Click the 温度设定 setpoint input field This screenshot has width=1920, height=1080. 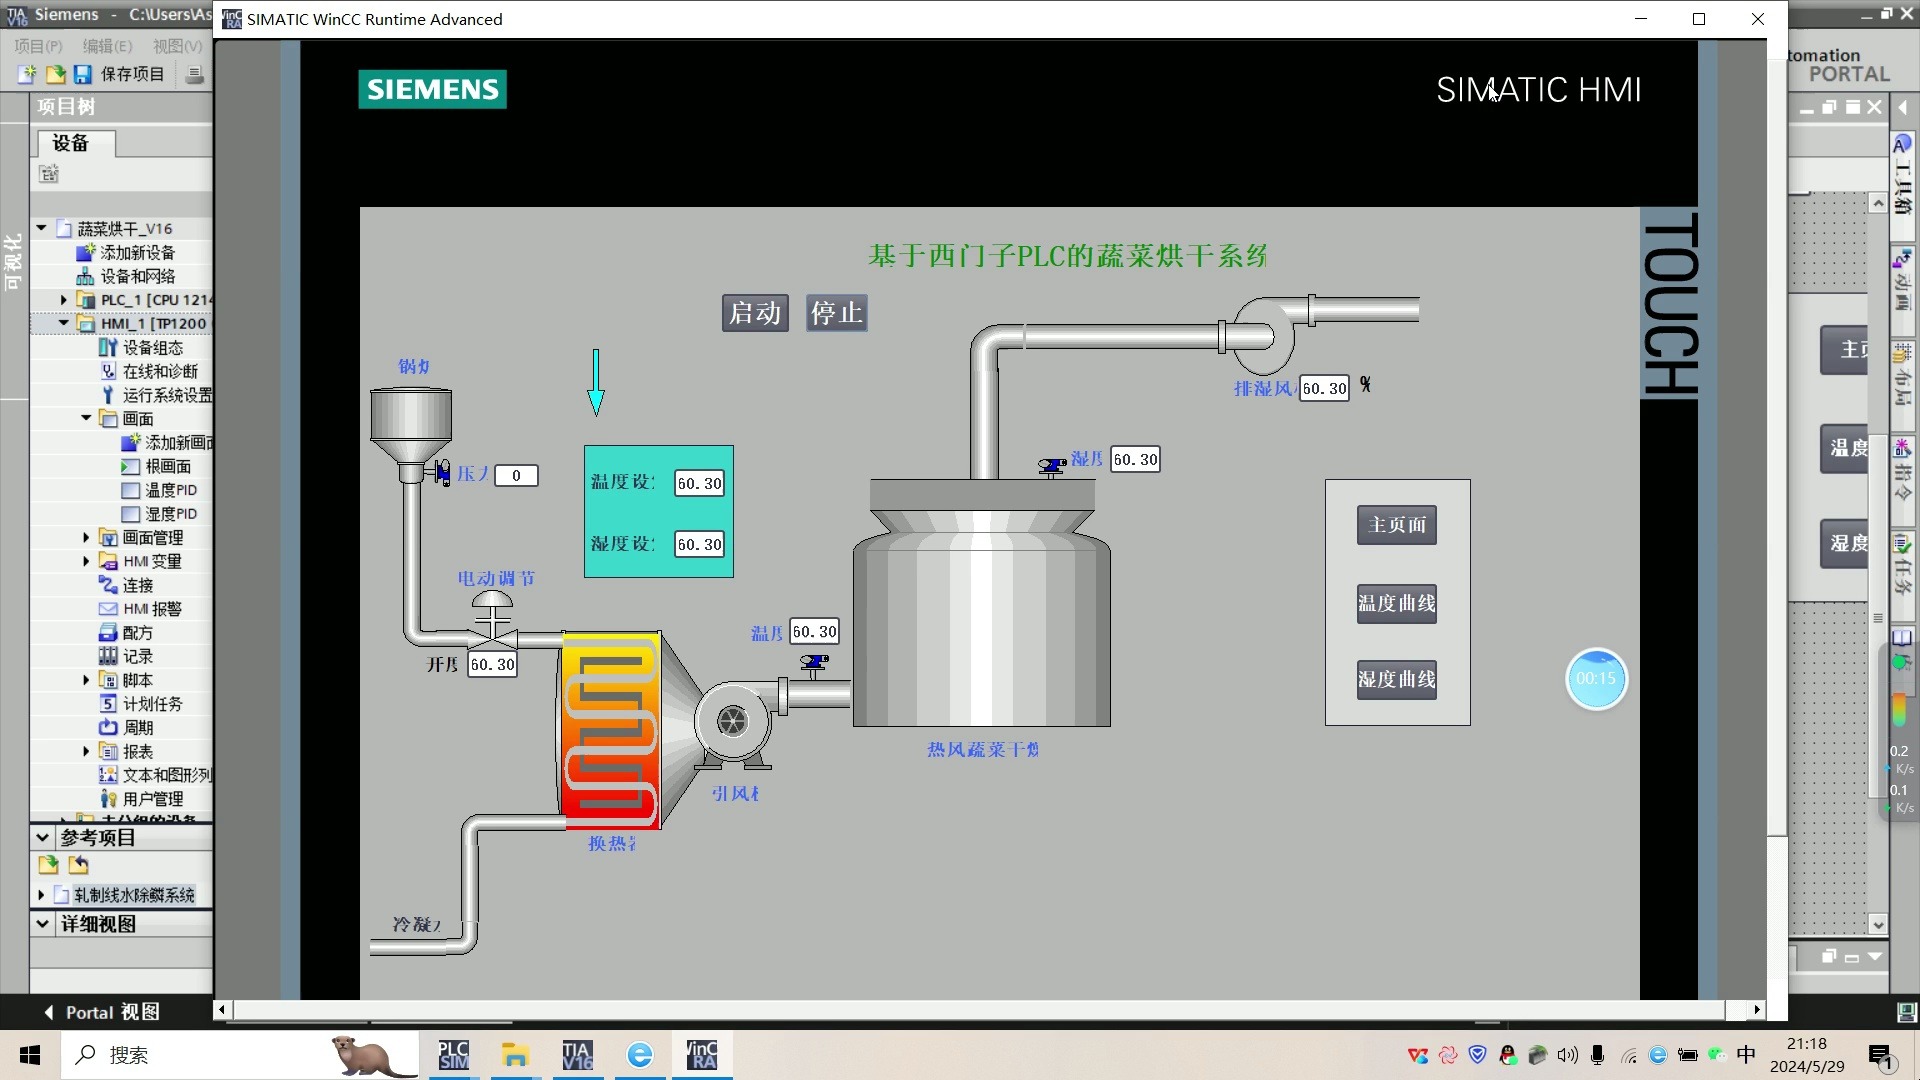click(699, 483)
